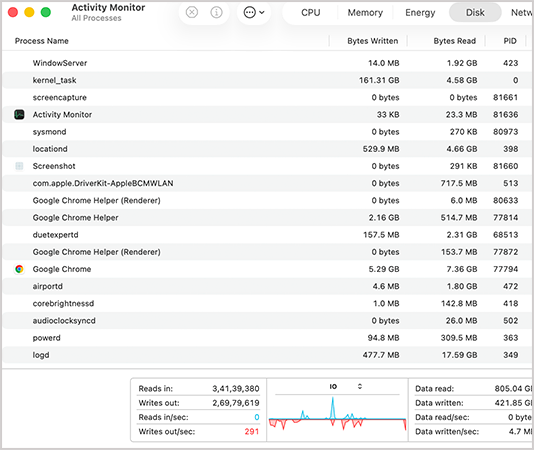
Task: Switch to the Memory tab
Action: point(365,13)
